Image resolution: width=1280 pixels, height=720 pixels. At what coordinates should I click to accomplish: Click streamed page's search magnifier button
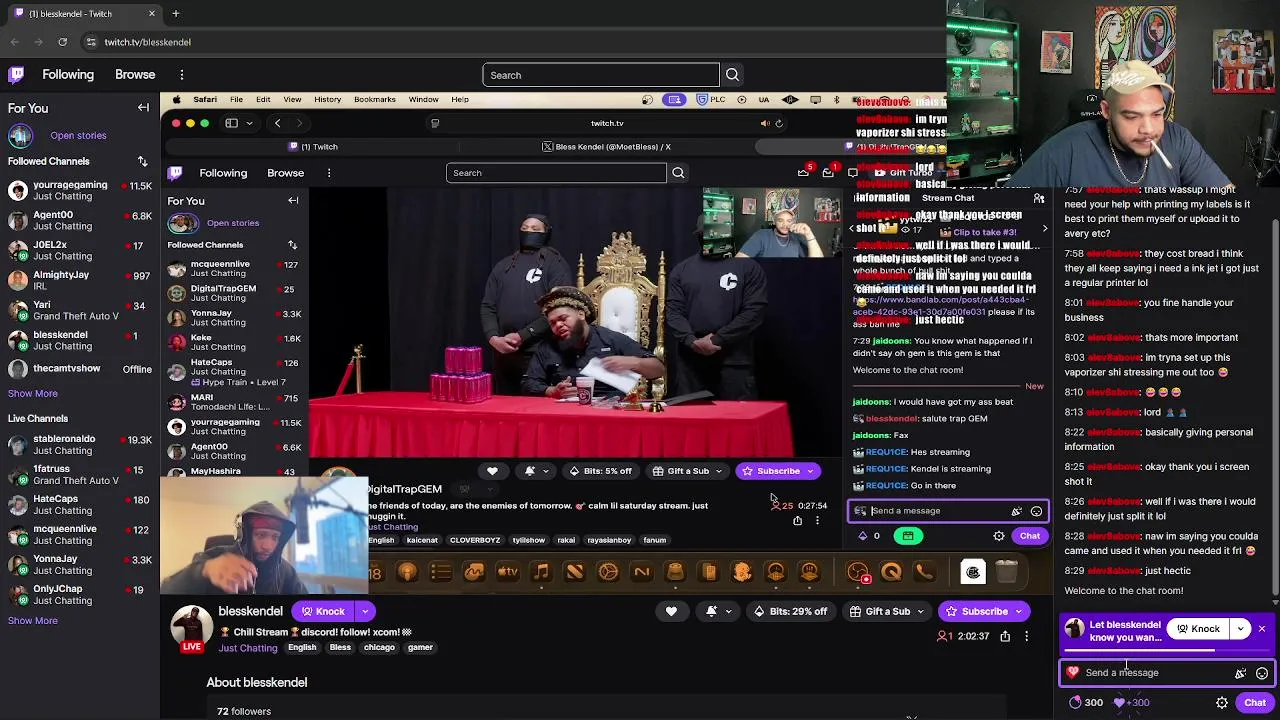[678, 173]
